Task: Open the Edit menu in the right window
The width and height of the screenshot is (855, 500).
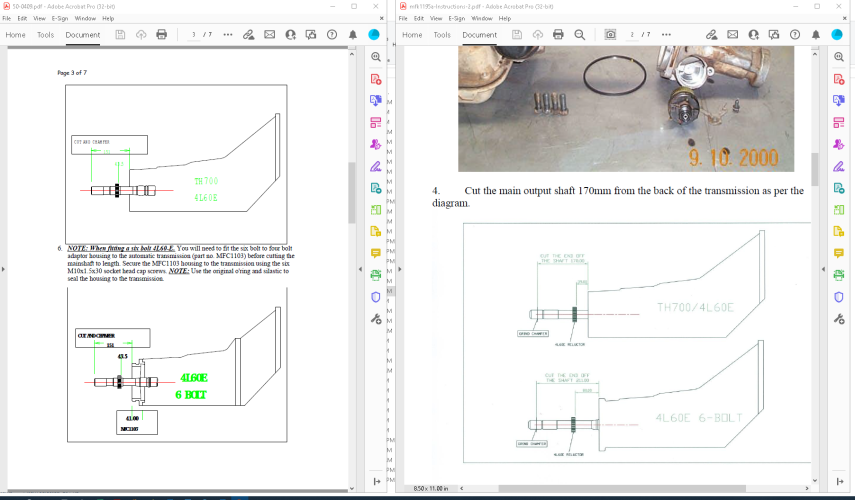Action: coord(418,19)
